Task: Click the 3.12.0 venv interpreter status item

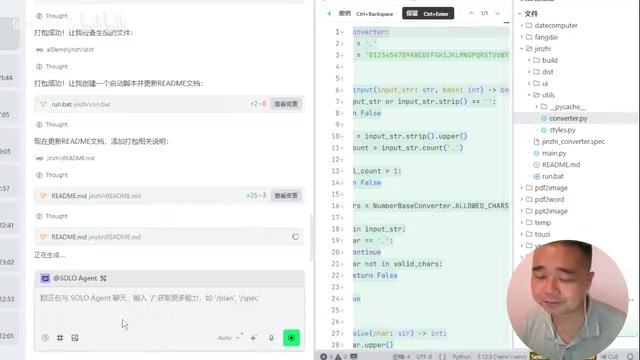Action: click(502, 357)
